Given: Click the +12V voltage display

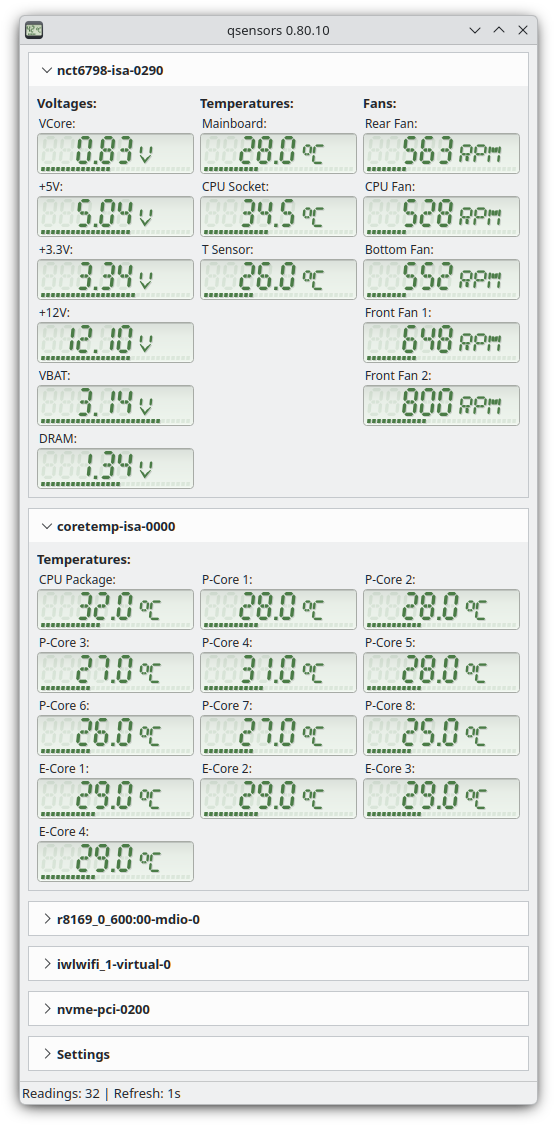Looking at the screenshot, I should point(115,342).
